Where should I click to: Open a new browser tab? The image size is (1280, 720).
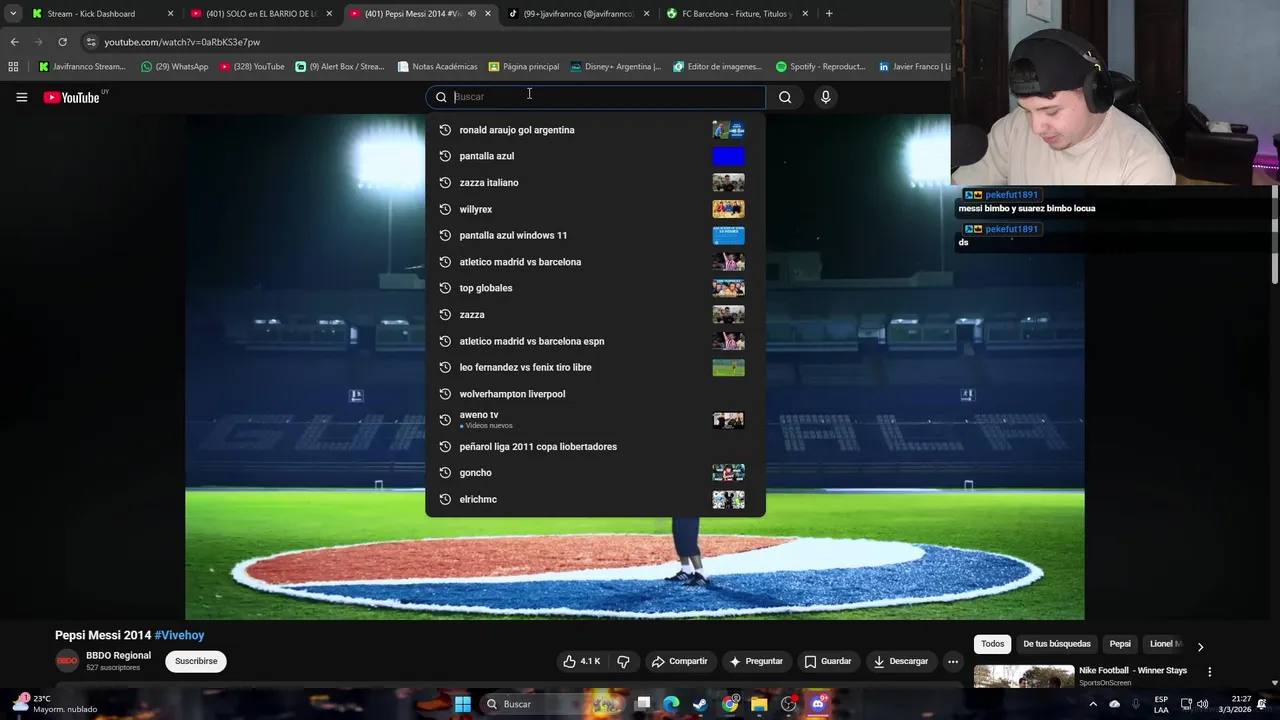click(x=829, y=14)
